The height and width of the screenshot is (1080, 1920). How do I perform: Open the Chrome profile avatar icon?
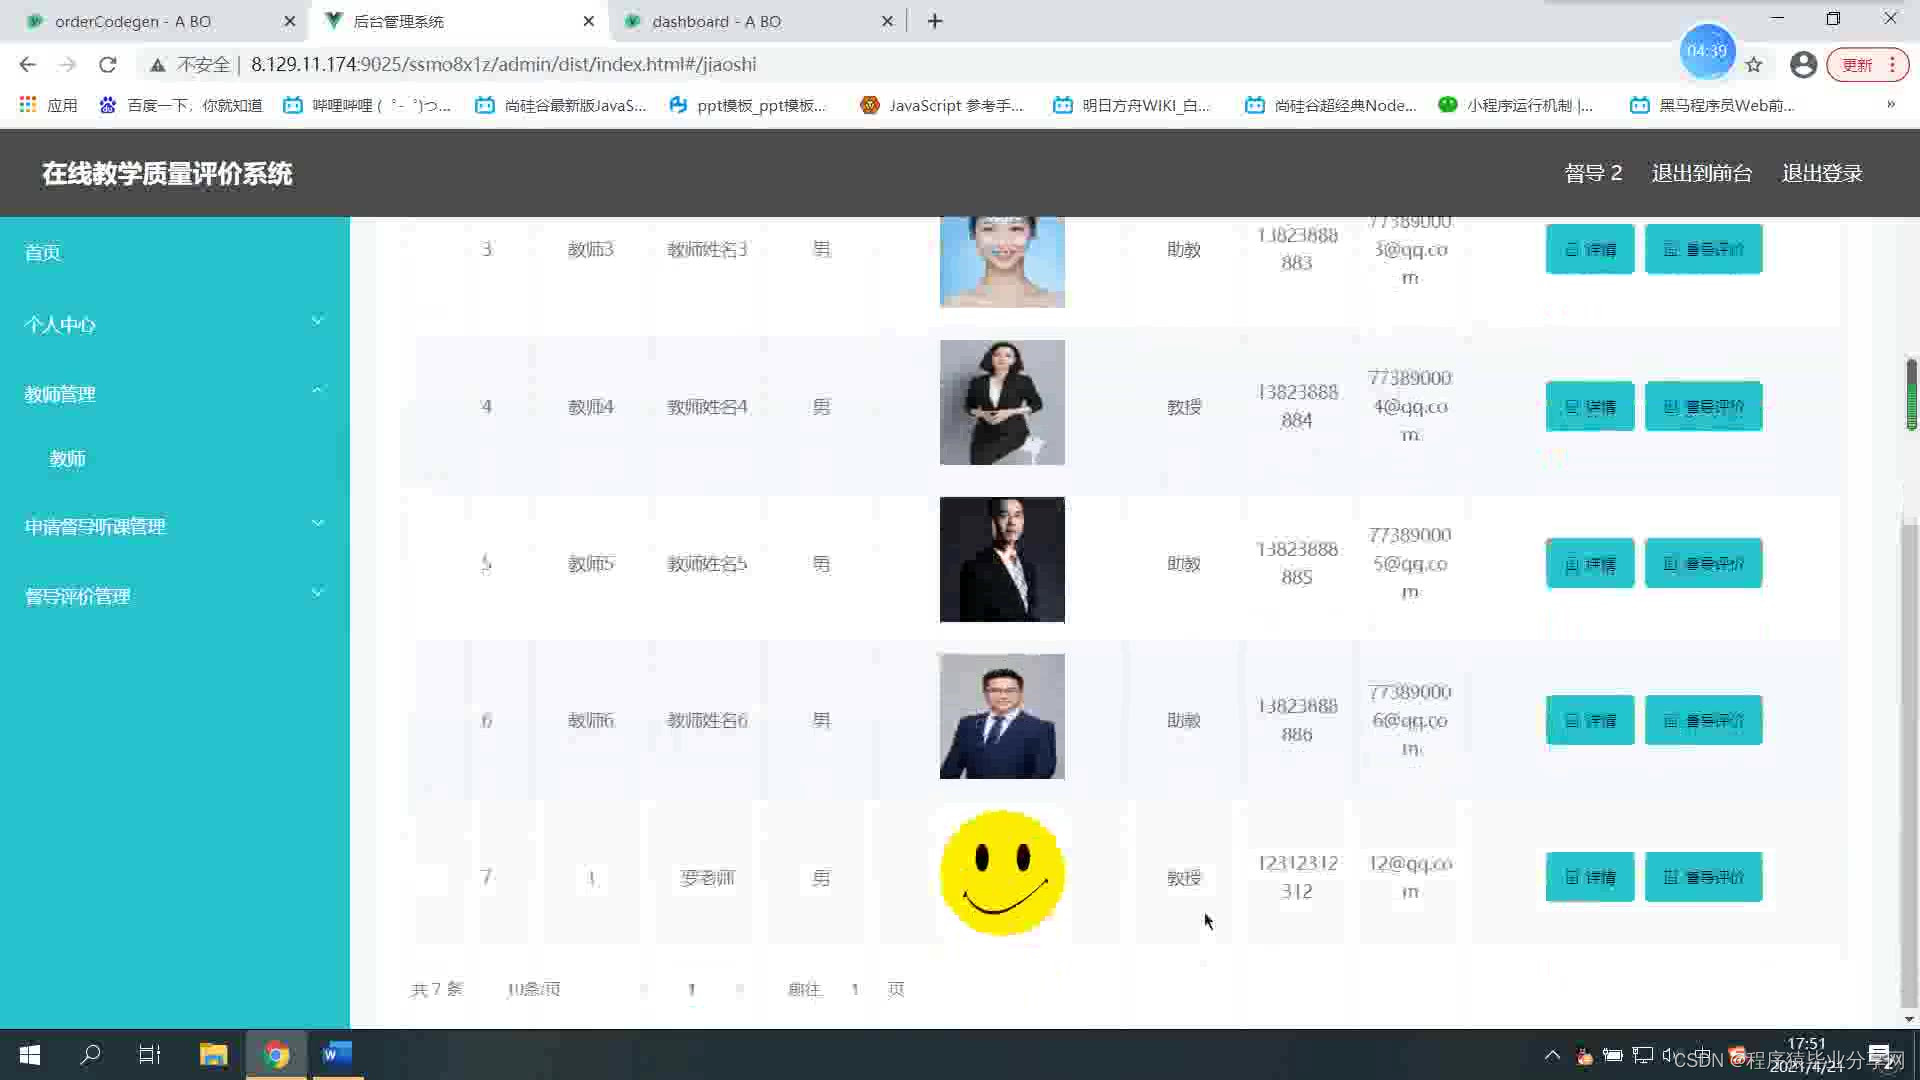[x=1803, y=65]
